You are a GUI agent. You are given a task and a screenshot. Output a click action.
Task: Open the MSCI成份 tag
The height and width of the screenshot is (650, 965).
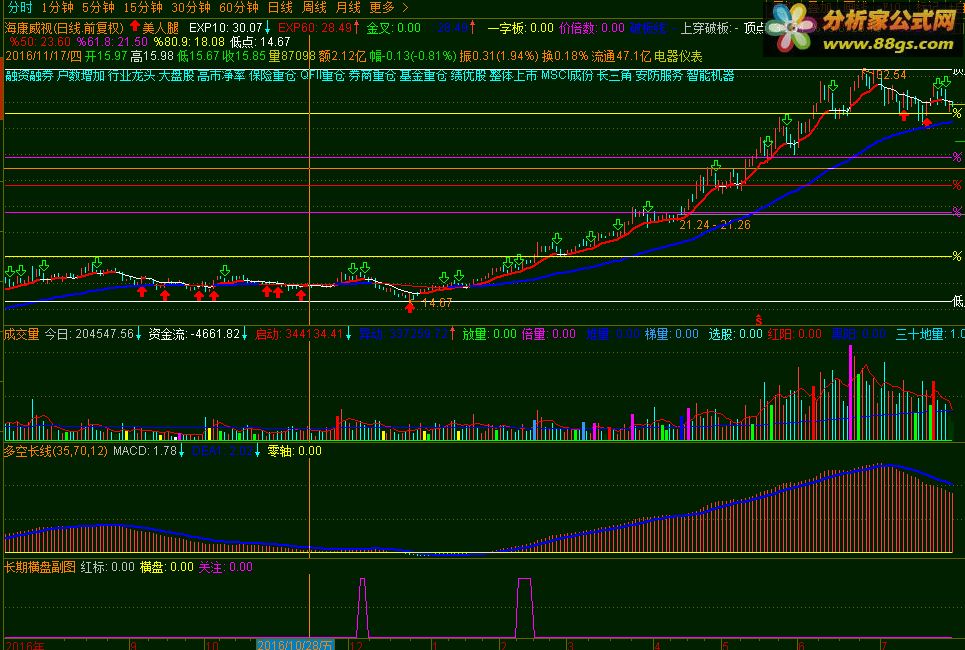(x=567, y=75)
